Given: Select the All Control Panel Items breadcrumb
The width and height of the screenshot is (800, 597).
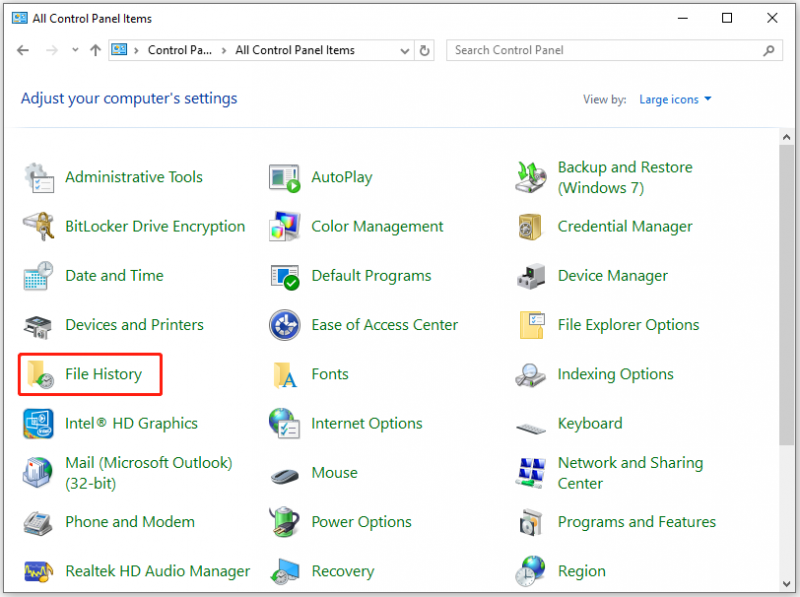Looking at the screenshot, I should click(x=295, y=50).
